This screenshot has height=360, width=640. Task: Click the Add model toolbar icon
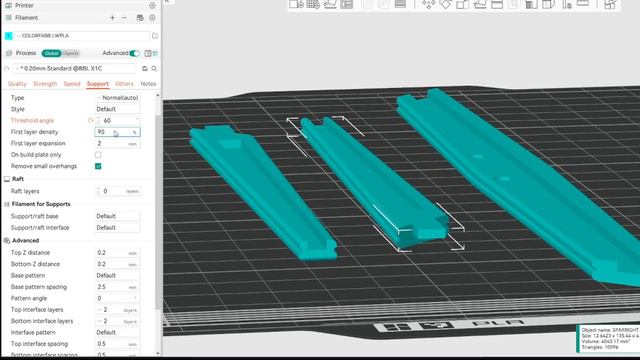pyautogui.click(x=296, y=4)
